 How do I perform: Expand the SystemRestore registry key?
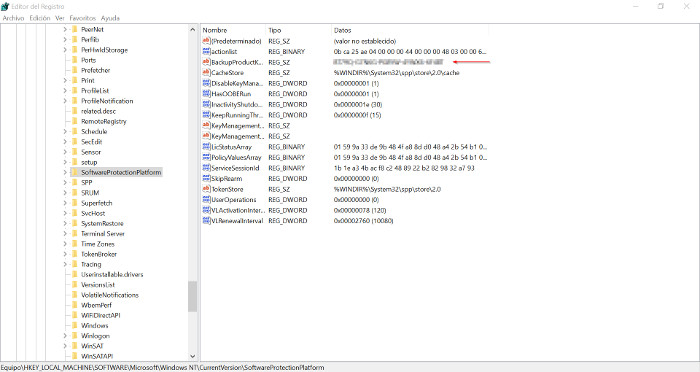pyautogui.click(x=65, y=223)
